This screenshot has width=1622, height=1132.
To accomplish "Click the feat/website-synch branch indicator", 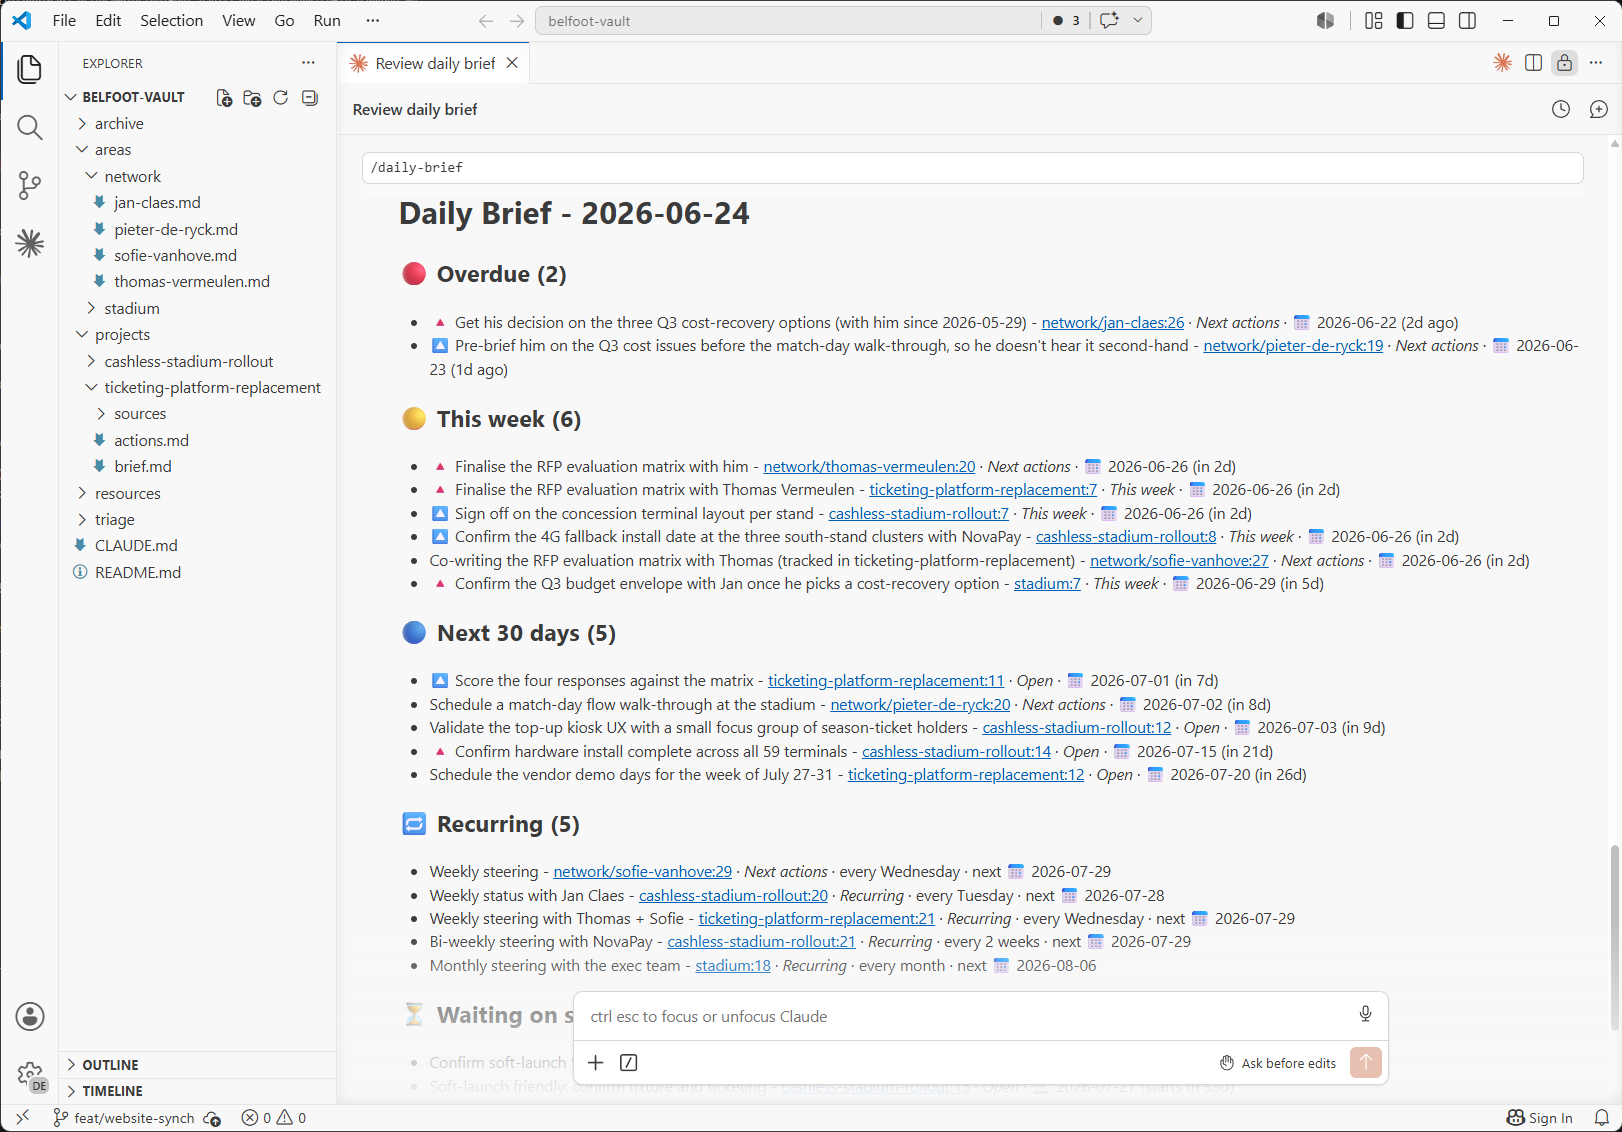I will coord(124,1118).
